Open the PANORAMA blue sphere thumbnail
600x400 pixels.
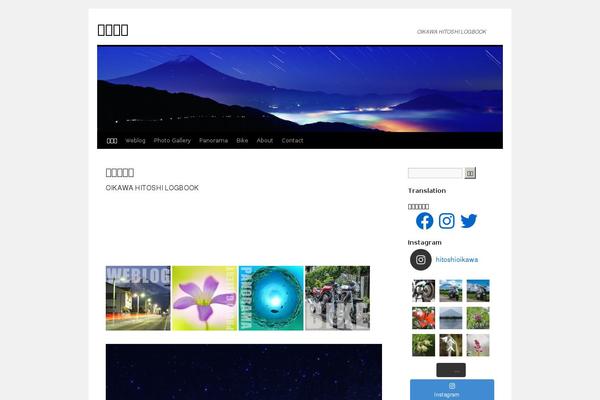[x=271, y=298]
